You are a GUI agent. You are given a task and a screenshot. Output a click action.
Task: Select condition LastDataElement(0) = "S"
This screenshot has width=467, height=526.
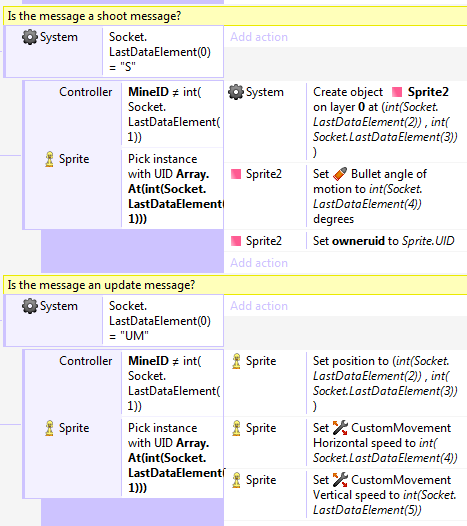coord(162,52)
